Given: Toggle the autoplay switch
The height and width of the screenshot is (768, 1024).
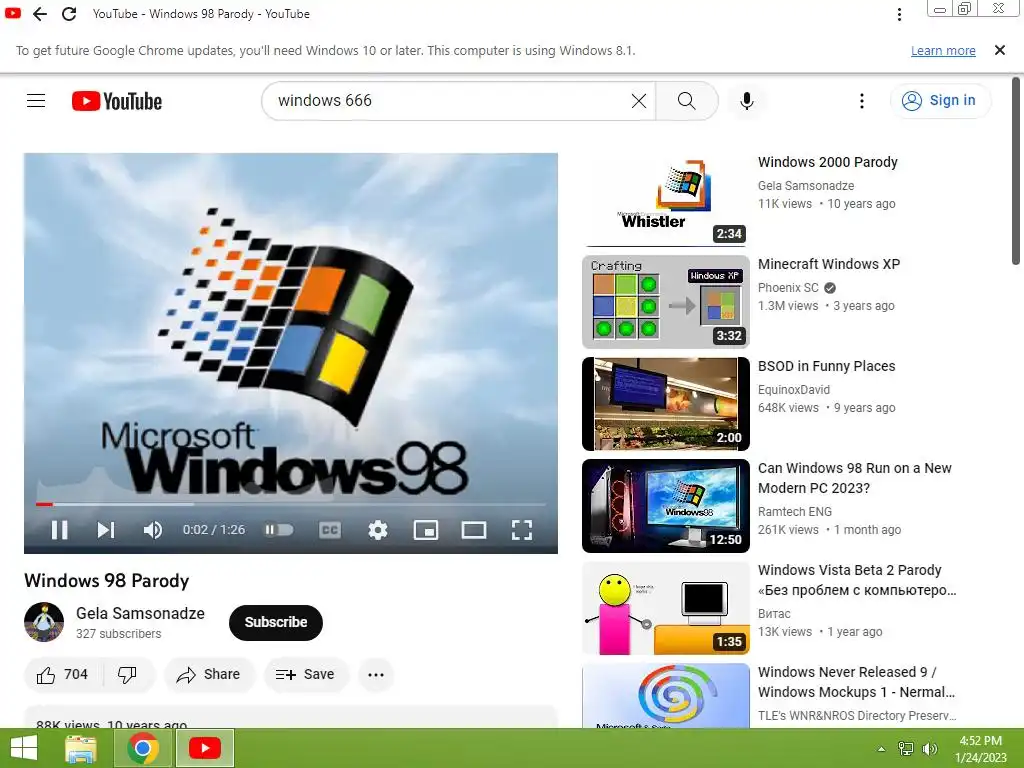Looking at the screenshot, I should click(279, 530).
